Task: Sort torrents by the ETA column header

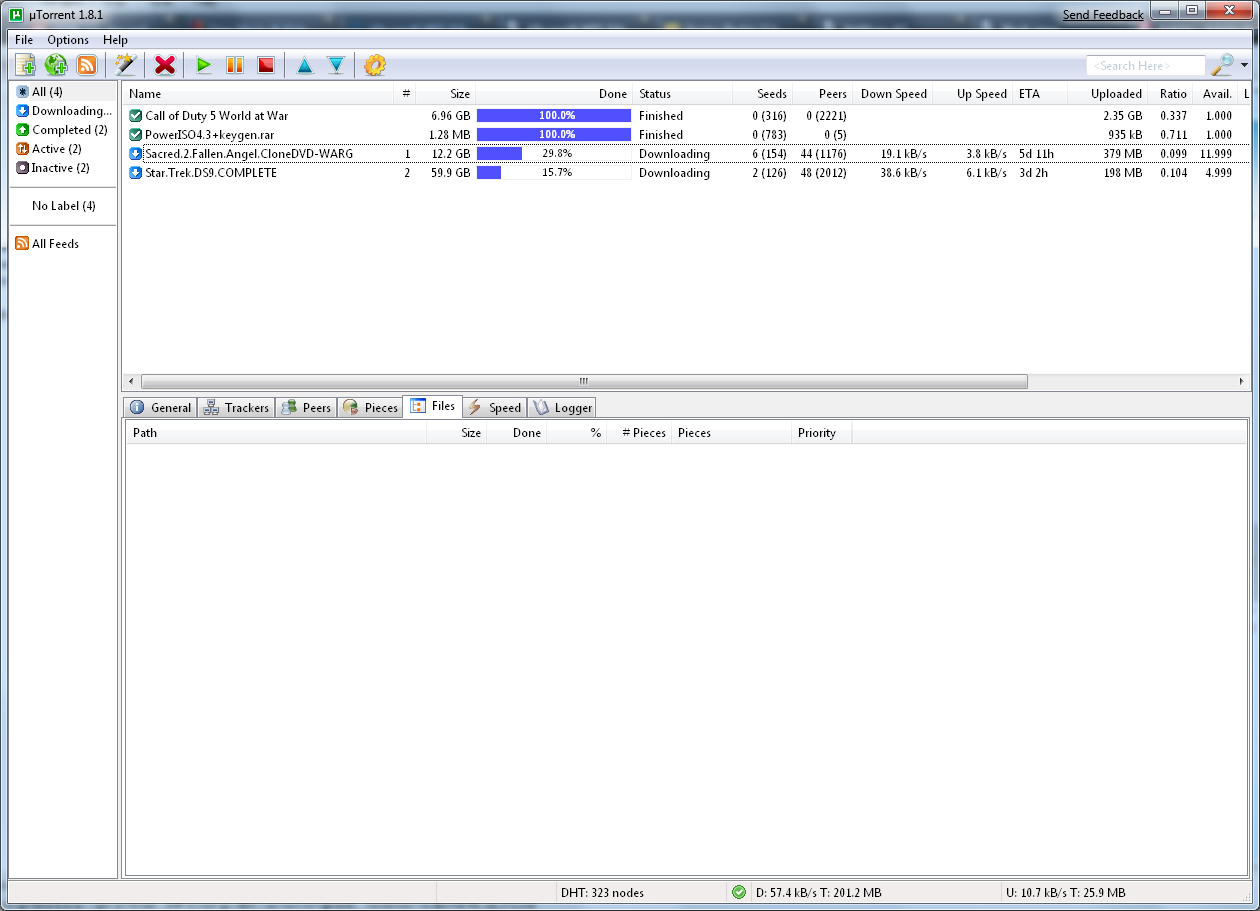Action: coord(1039,94)
